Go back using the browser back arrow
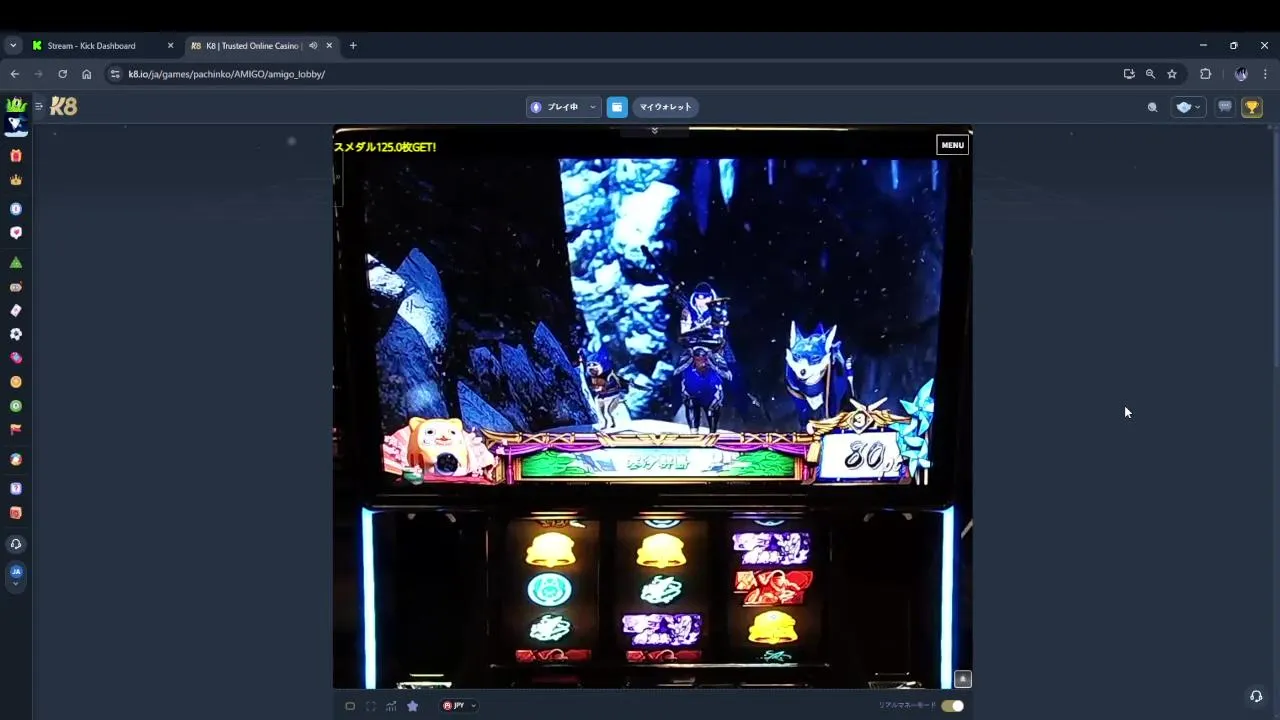This screenshot has width=1280, height=720. [x=14, y=74]
